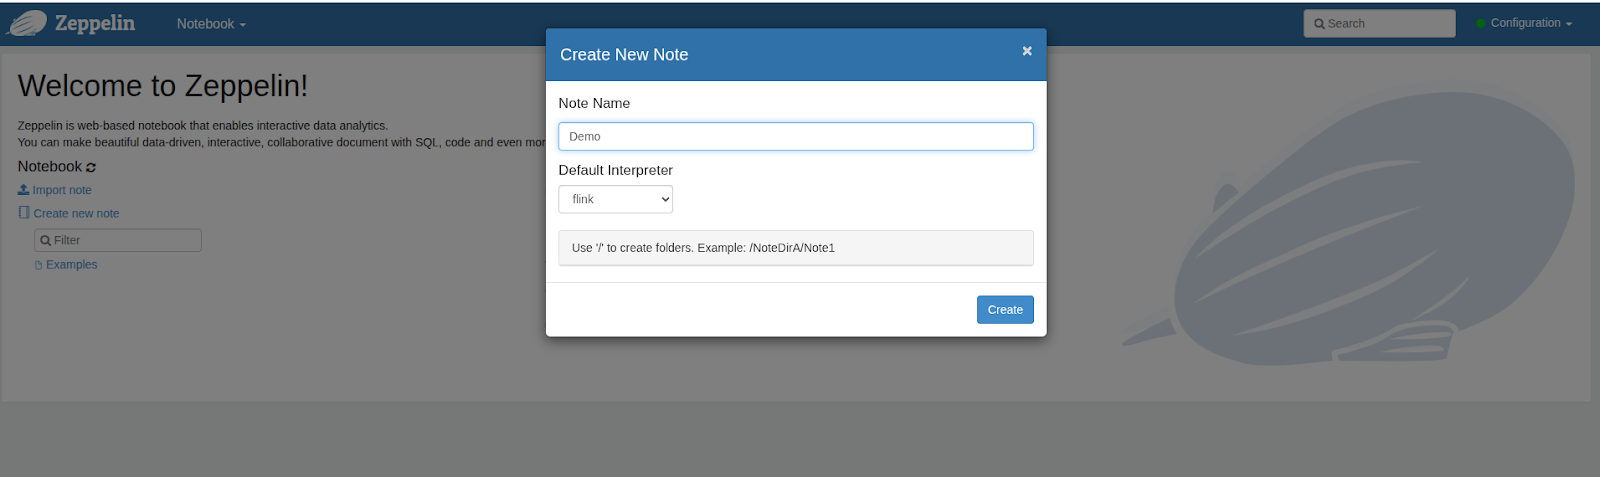Open the Default Interpreter flink dropdown

(x=615, y=199)
